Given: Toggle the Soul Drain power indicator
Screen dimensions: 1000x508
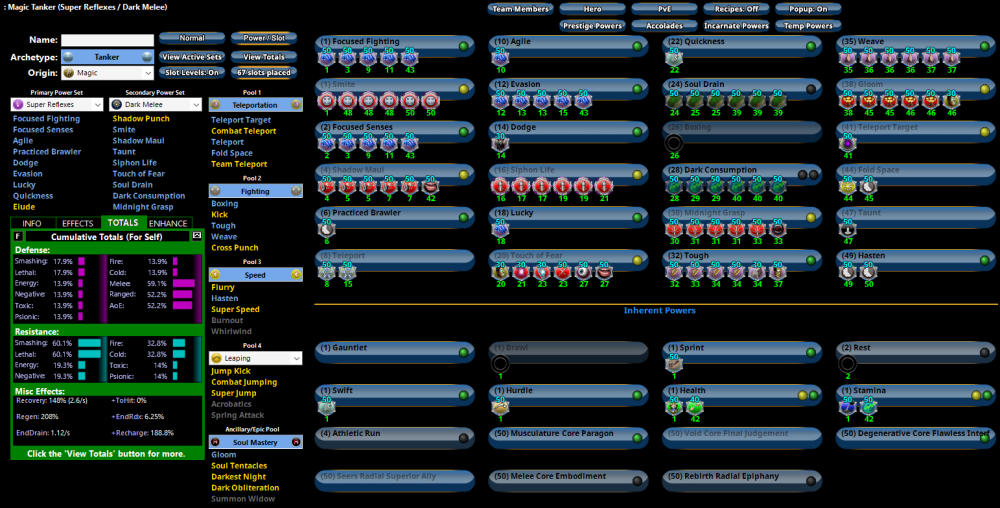Looking at the screenshot, I should (812, 88).
